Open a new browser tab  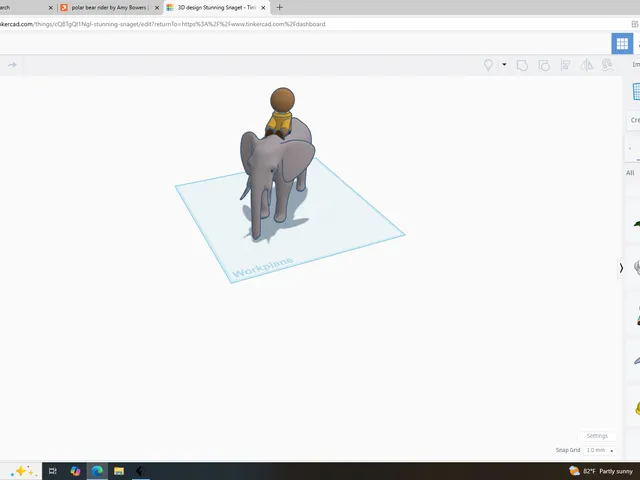click(x=280, y=7)
